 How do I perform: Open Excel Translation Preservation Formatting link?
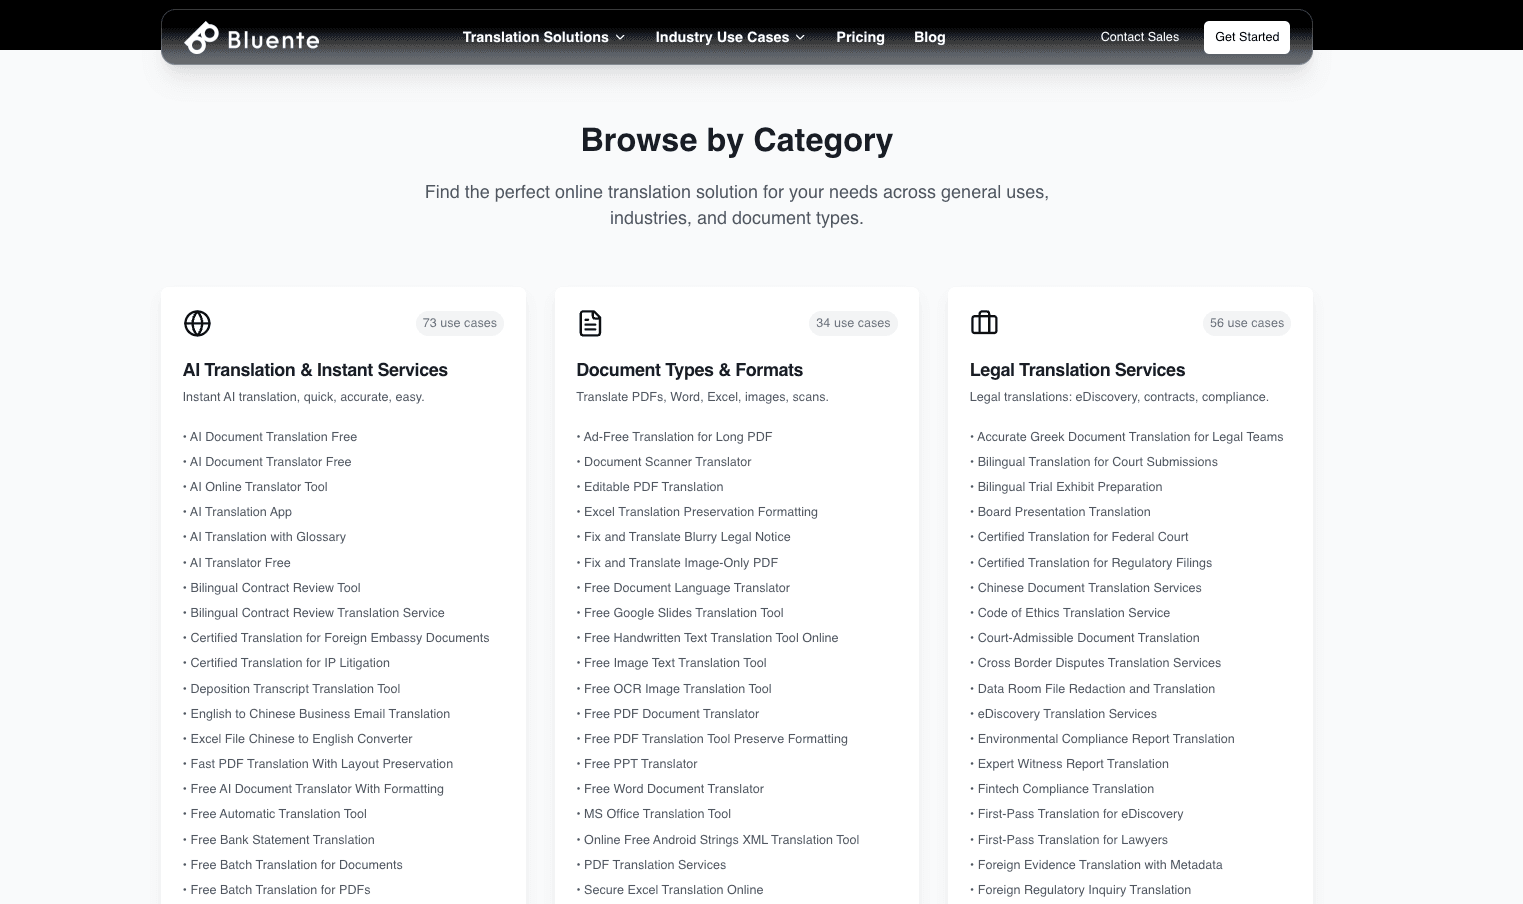[701, 512]
